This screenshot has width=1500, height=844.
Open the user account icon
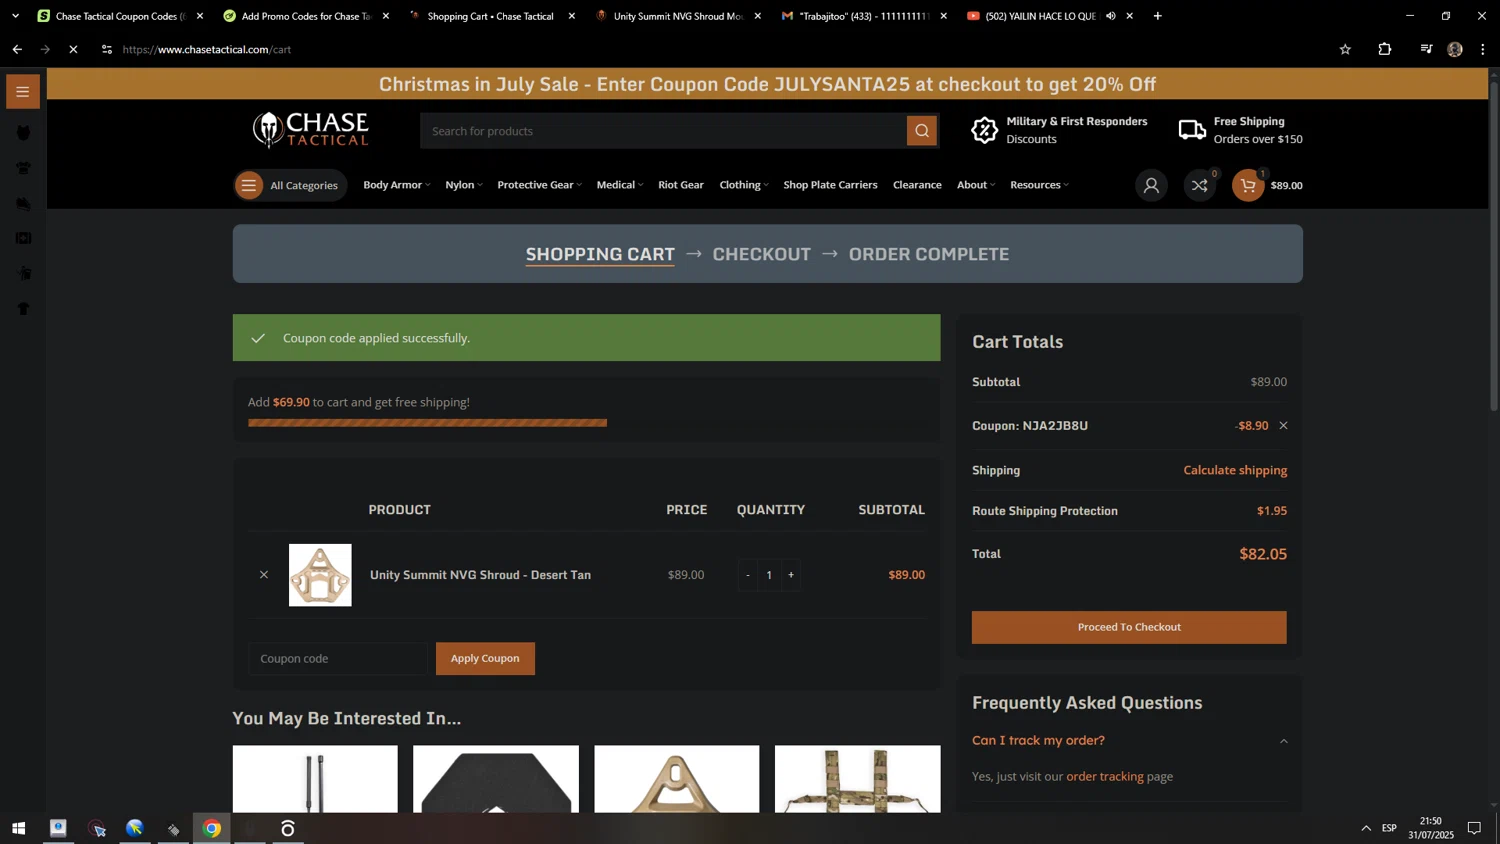pos(1151,185)
